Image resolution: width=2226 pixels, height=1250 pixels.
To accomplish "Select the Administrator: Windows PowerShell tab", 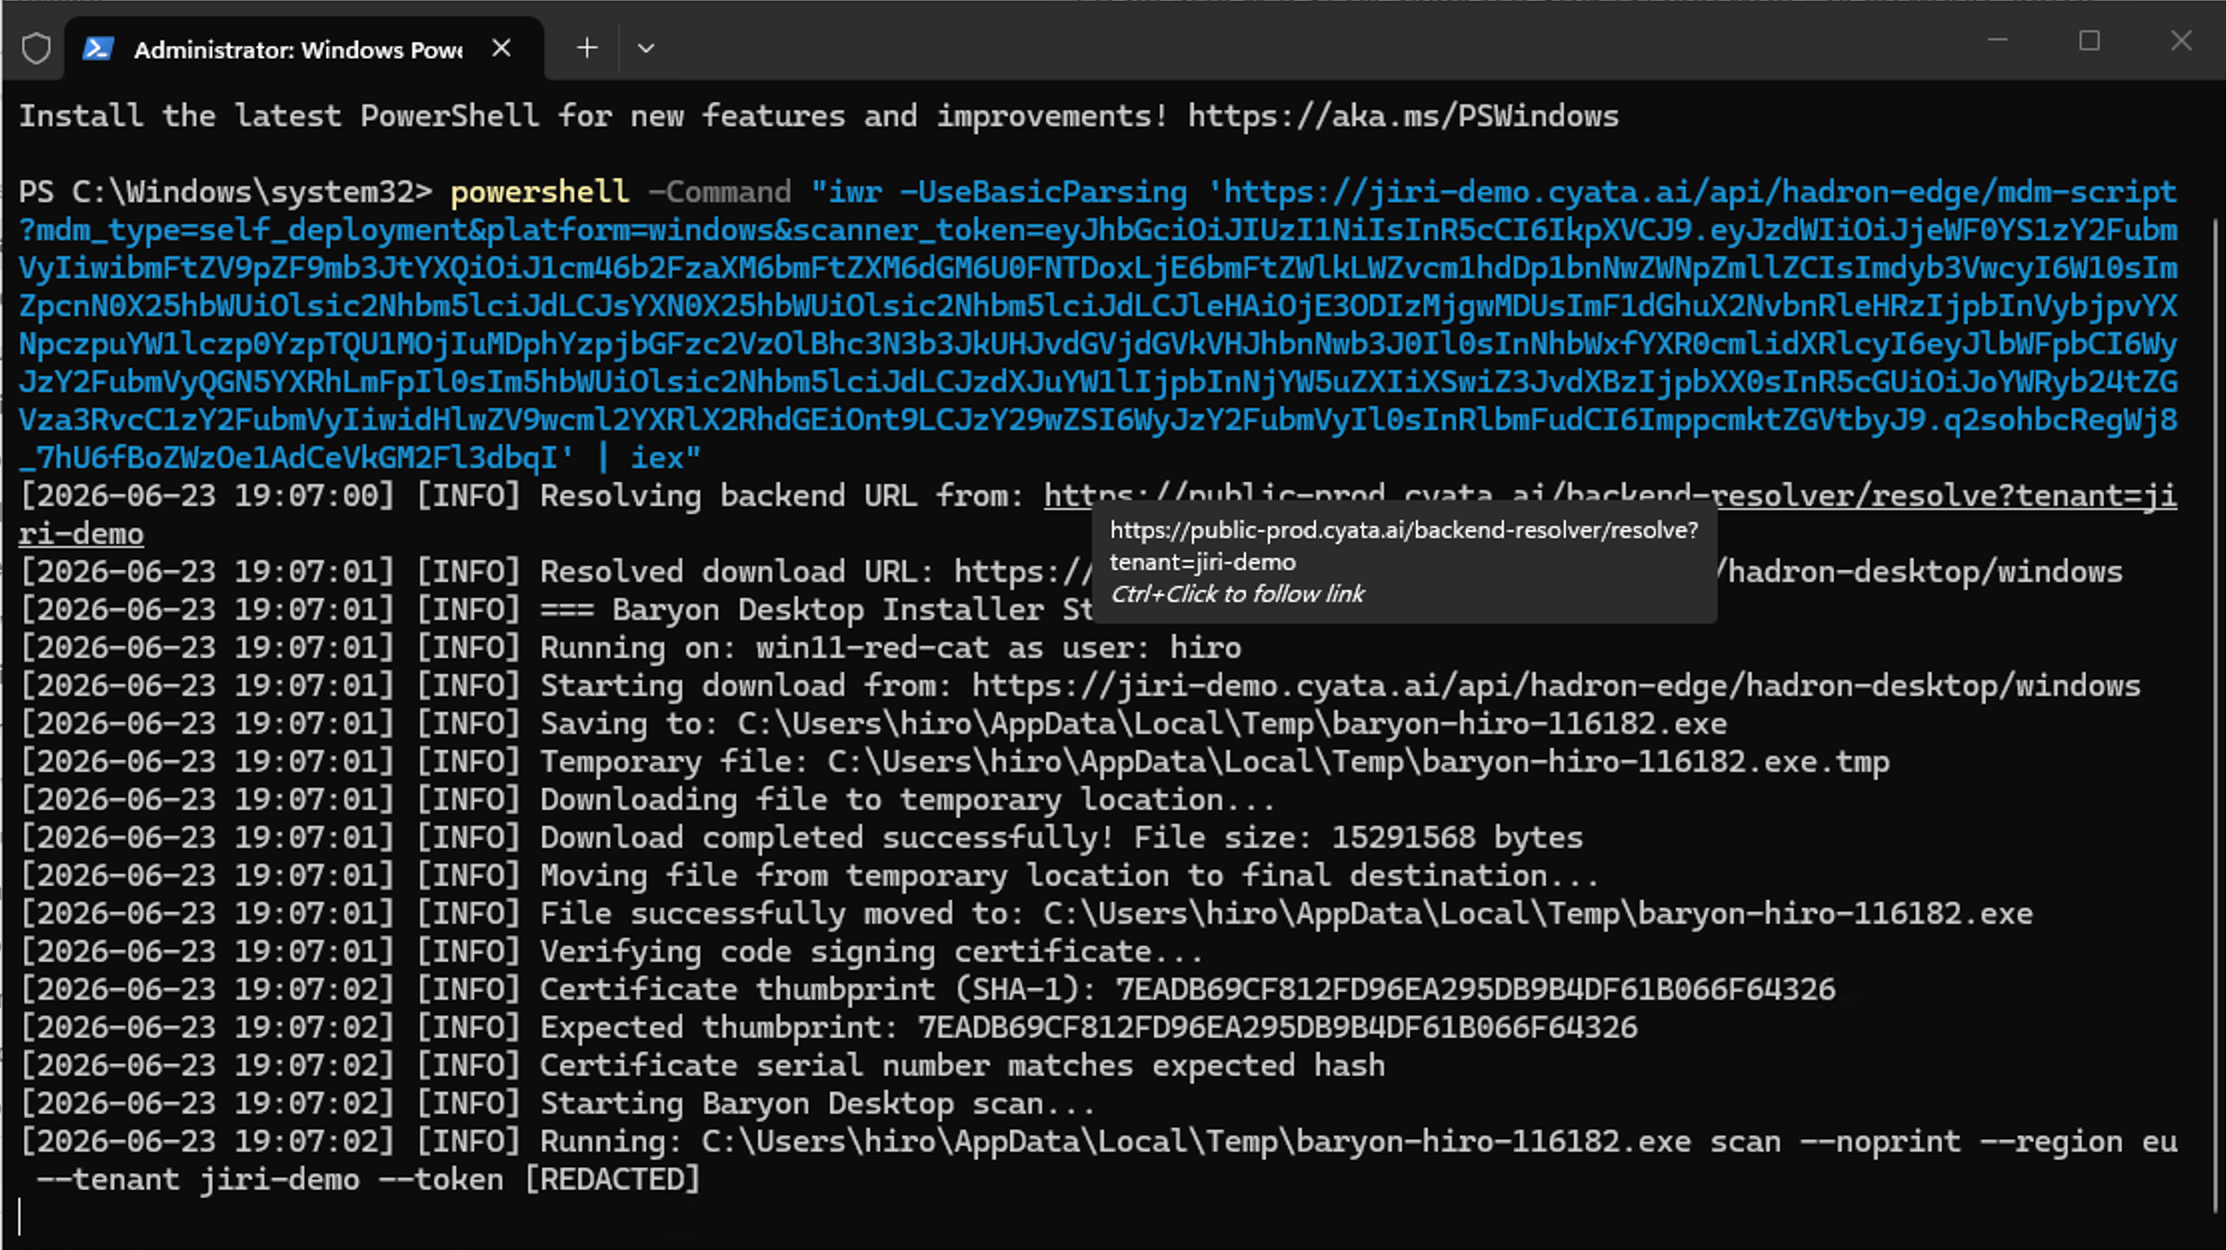I will pyautogui.click(x=304, y=49).
